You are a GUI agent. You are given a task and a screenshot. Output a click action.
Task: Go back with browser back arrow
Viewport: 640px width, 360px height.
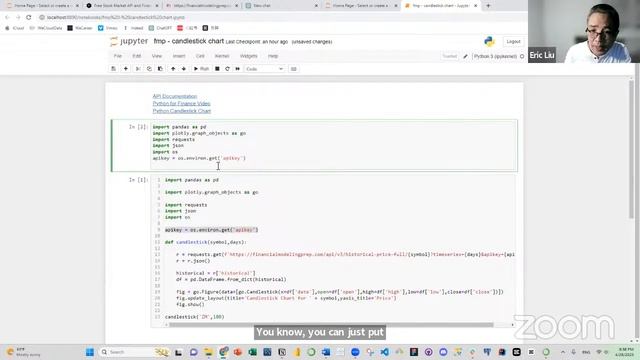click(x=7, y=18)
